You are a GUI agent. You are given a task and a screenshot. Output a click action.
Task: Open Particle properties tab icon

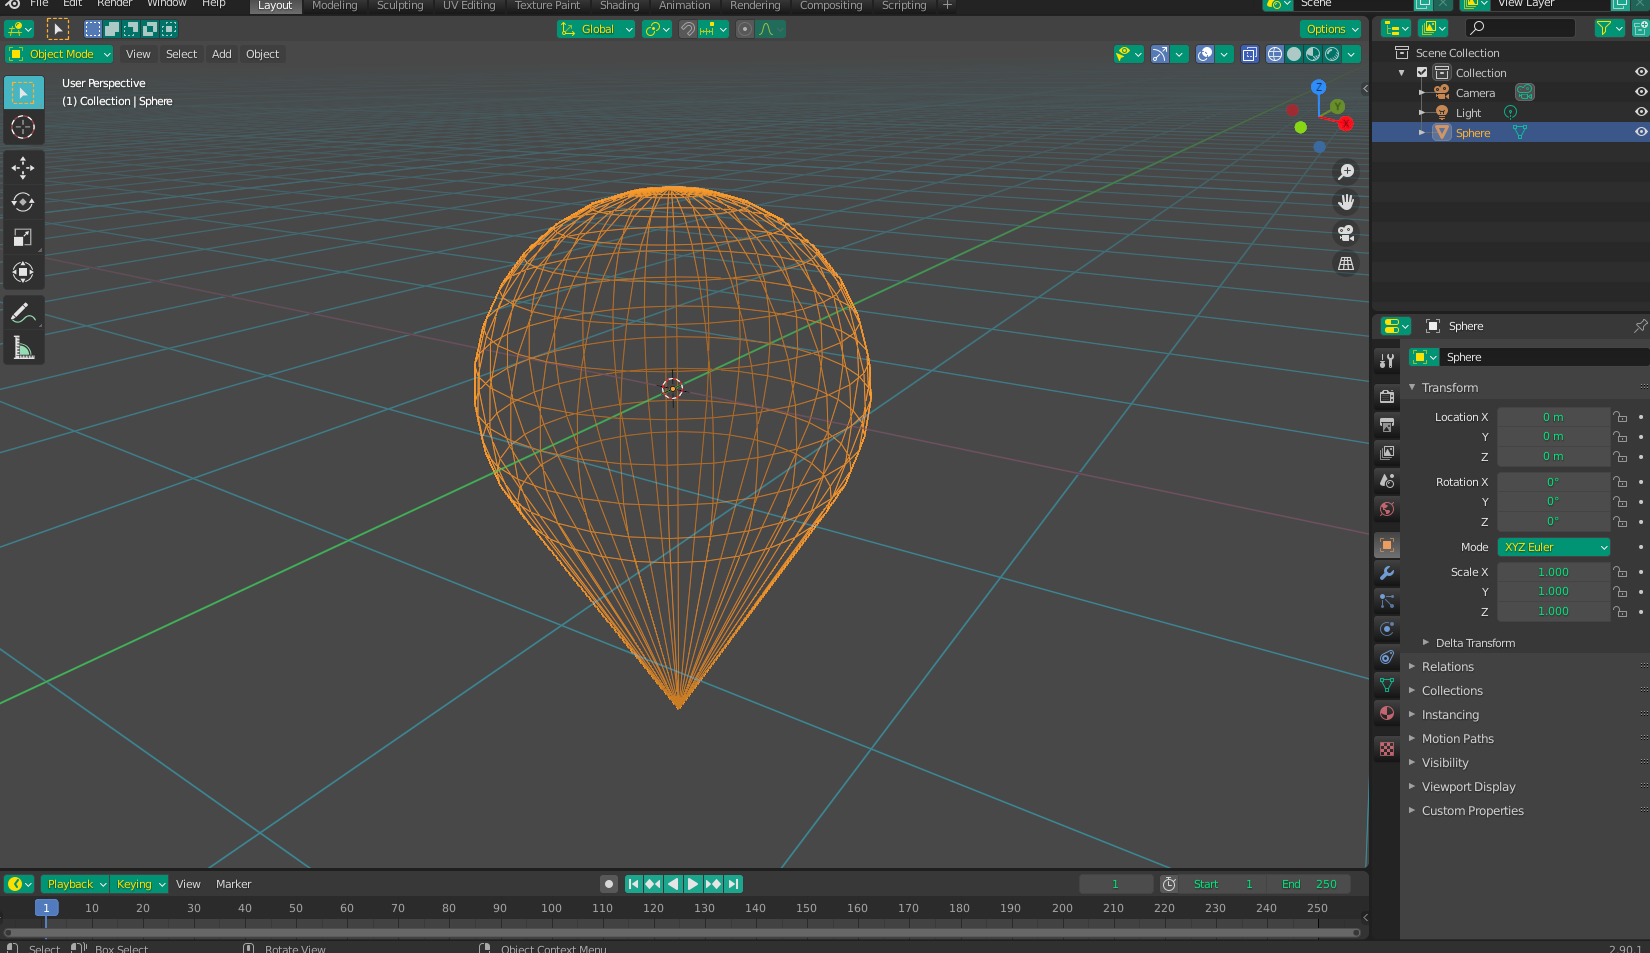[1387, 601]
